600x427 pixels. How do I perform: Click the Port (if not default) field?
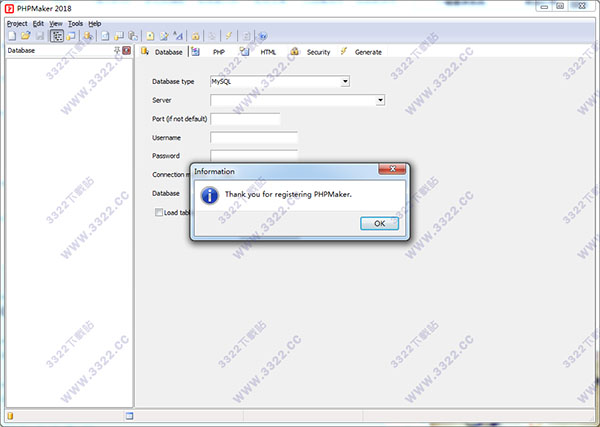point(245,119)
